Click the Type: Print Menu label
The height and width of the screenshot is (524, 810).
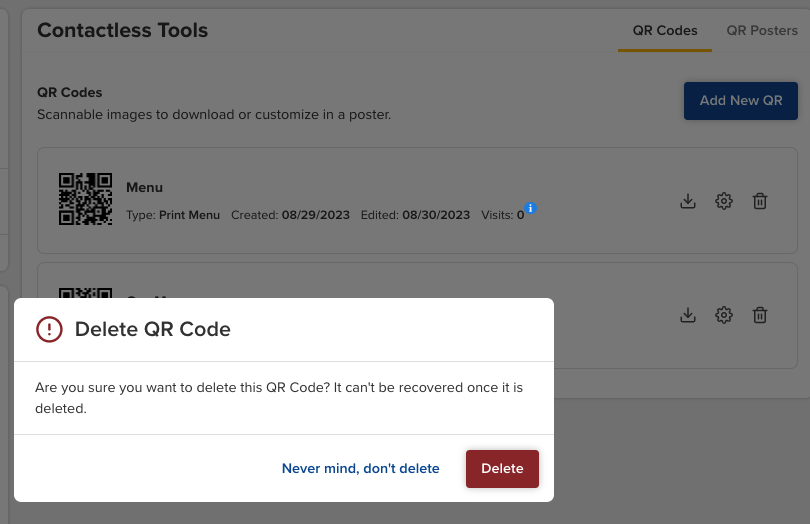coord(173,215)
